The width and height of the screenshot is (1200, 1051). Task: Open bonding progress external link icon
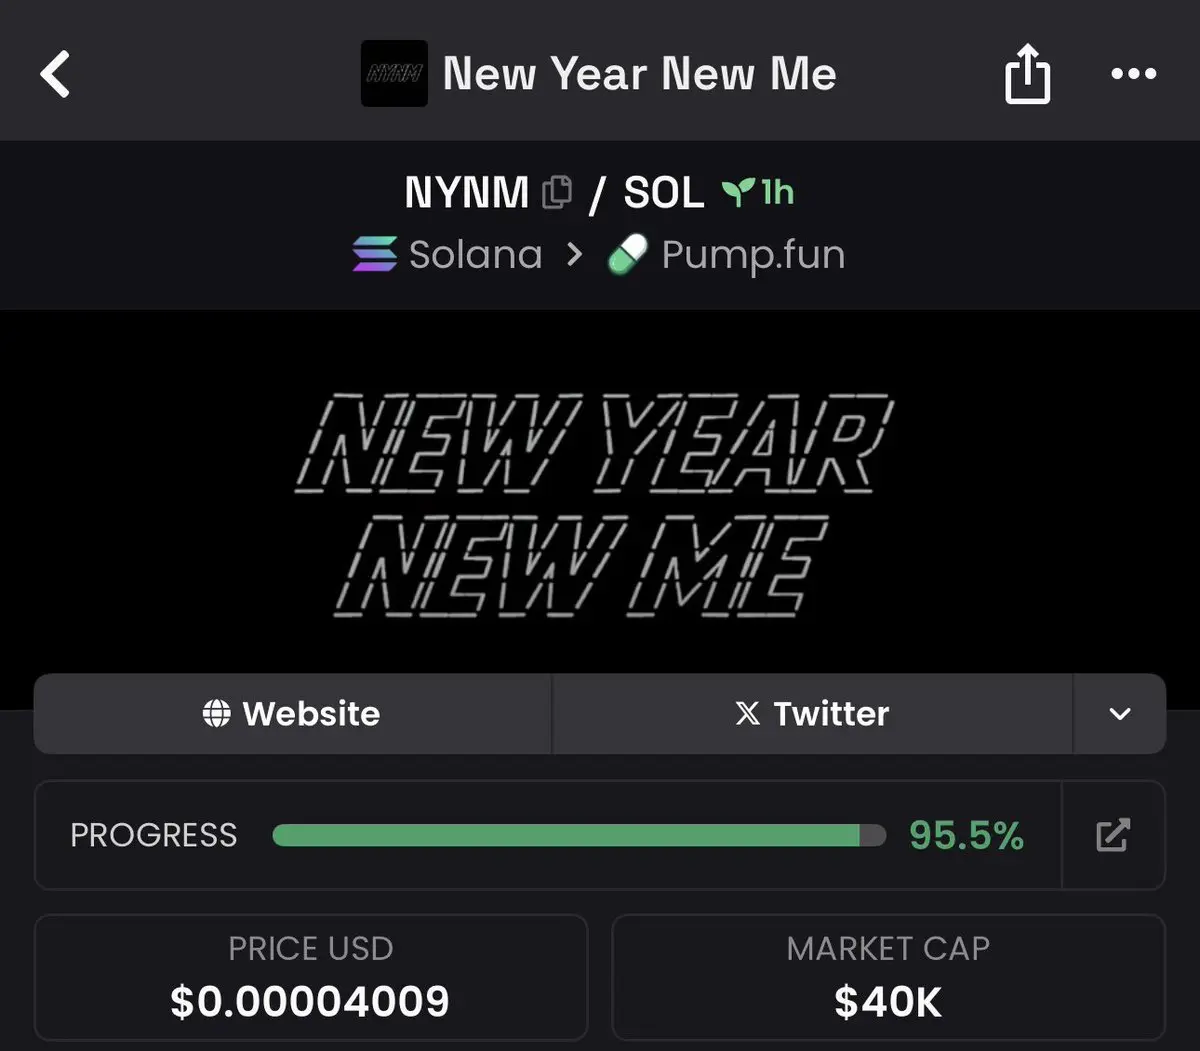pos(1113,835)
